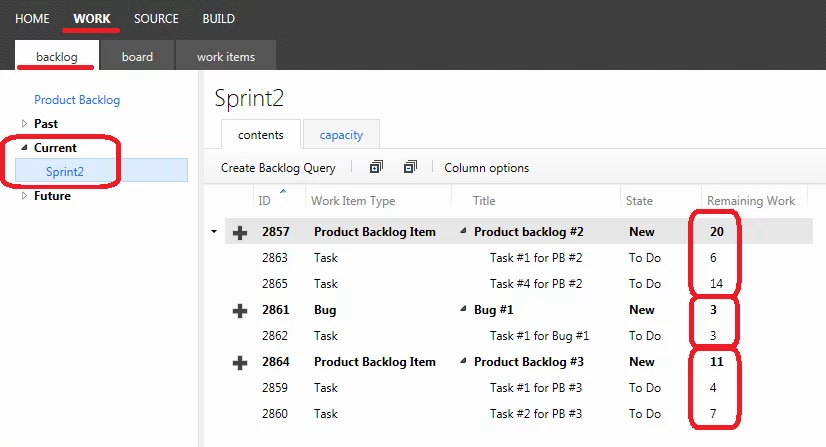Expand the Future iterations node
826x447 pixels.
click(24, 196)
